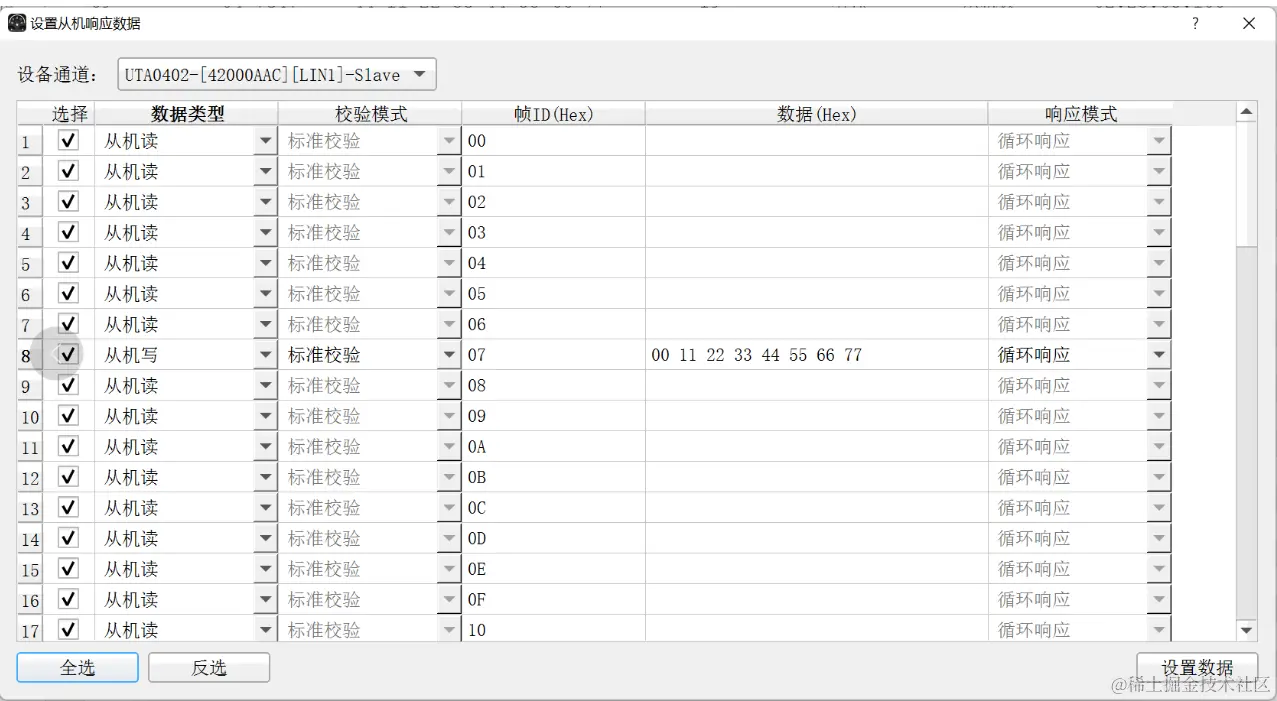Toggle the checkbox in row 10
This screenshot has width=1277, height=701.
[x=69, y=416]
